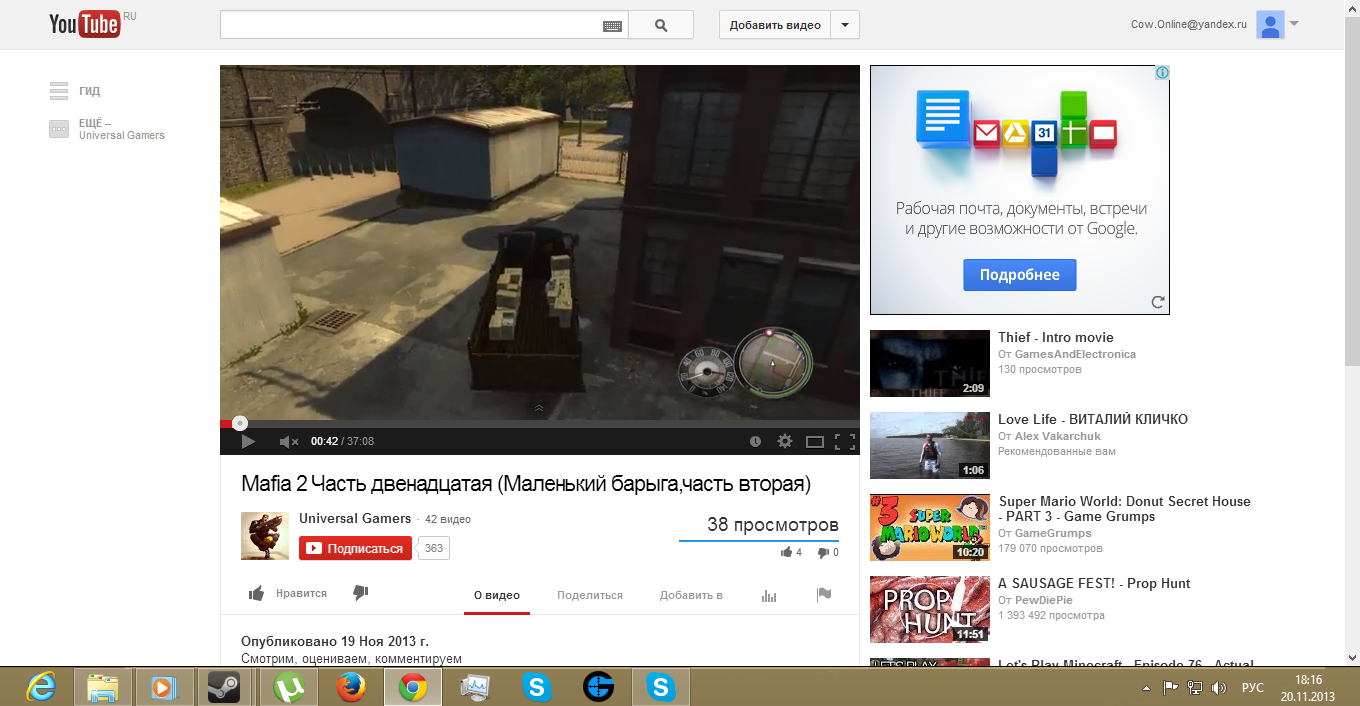Image resolution: width=1360 pixels, height=706 pixels.
Task: Open the Добавить в tab
Action: tap(691, 595)
